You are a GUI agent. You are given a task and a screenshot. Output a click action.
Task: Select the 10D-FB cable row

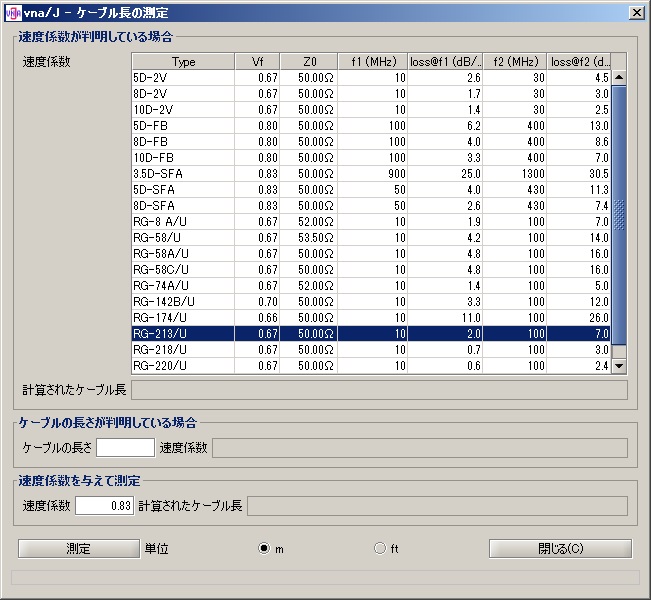(371, 158)
